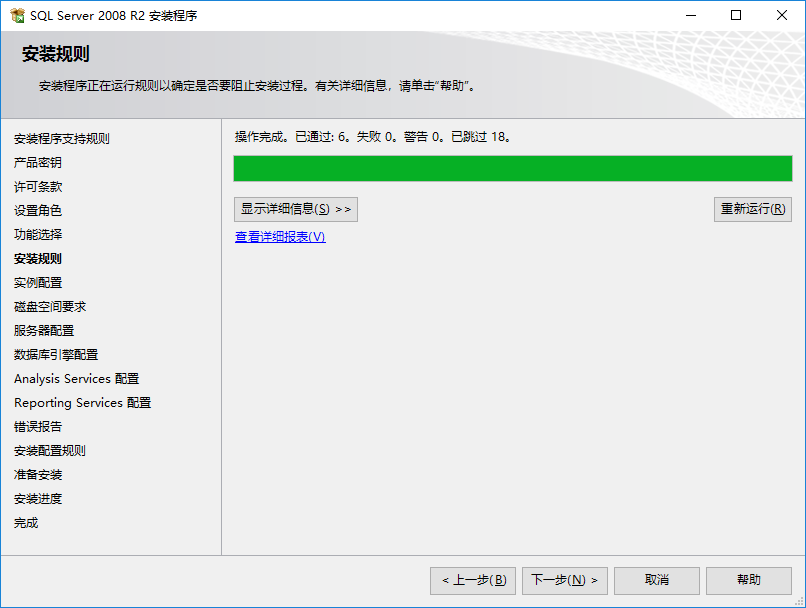This screenshot has height=608, width=806.
Task: Click the 取消 button
Action: (656, 581)
